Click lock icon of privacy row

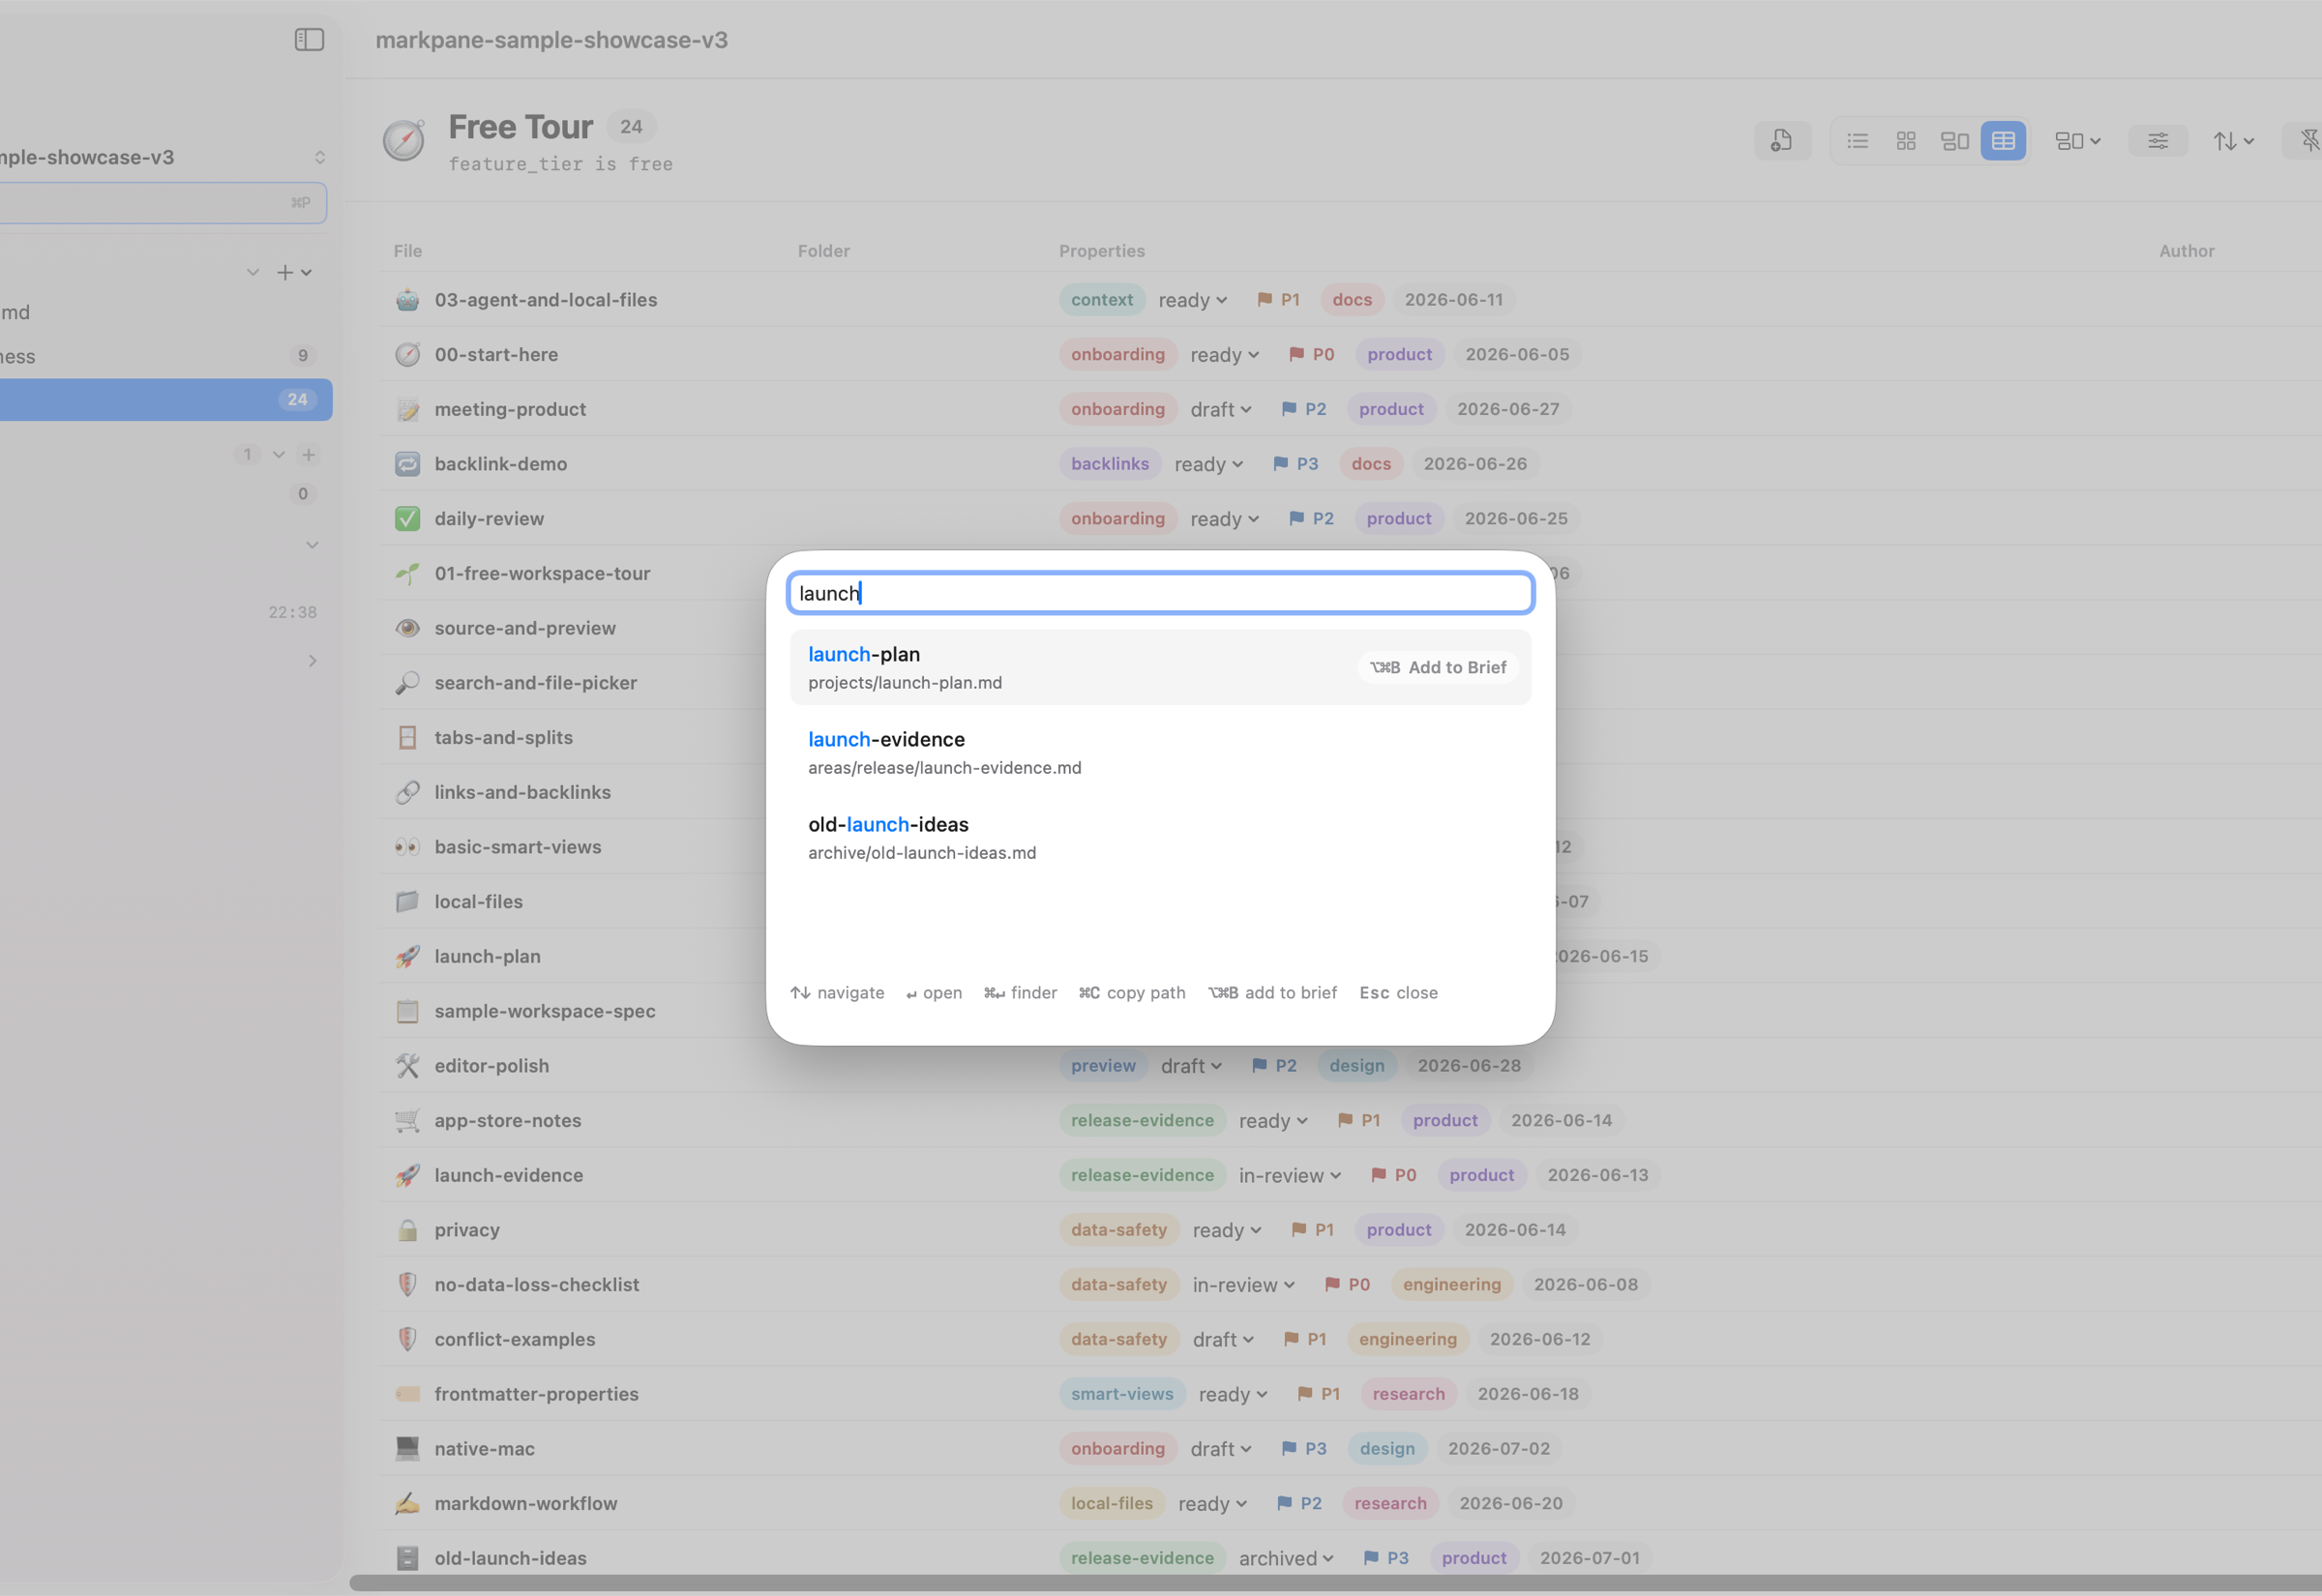(407, 1230)
